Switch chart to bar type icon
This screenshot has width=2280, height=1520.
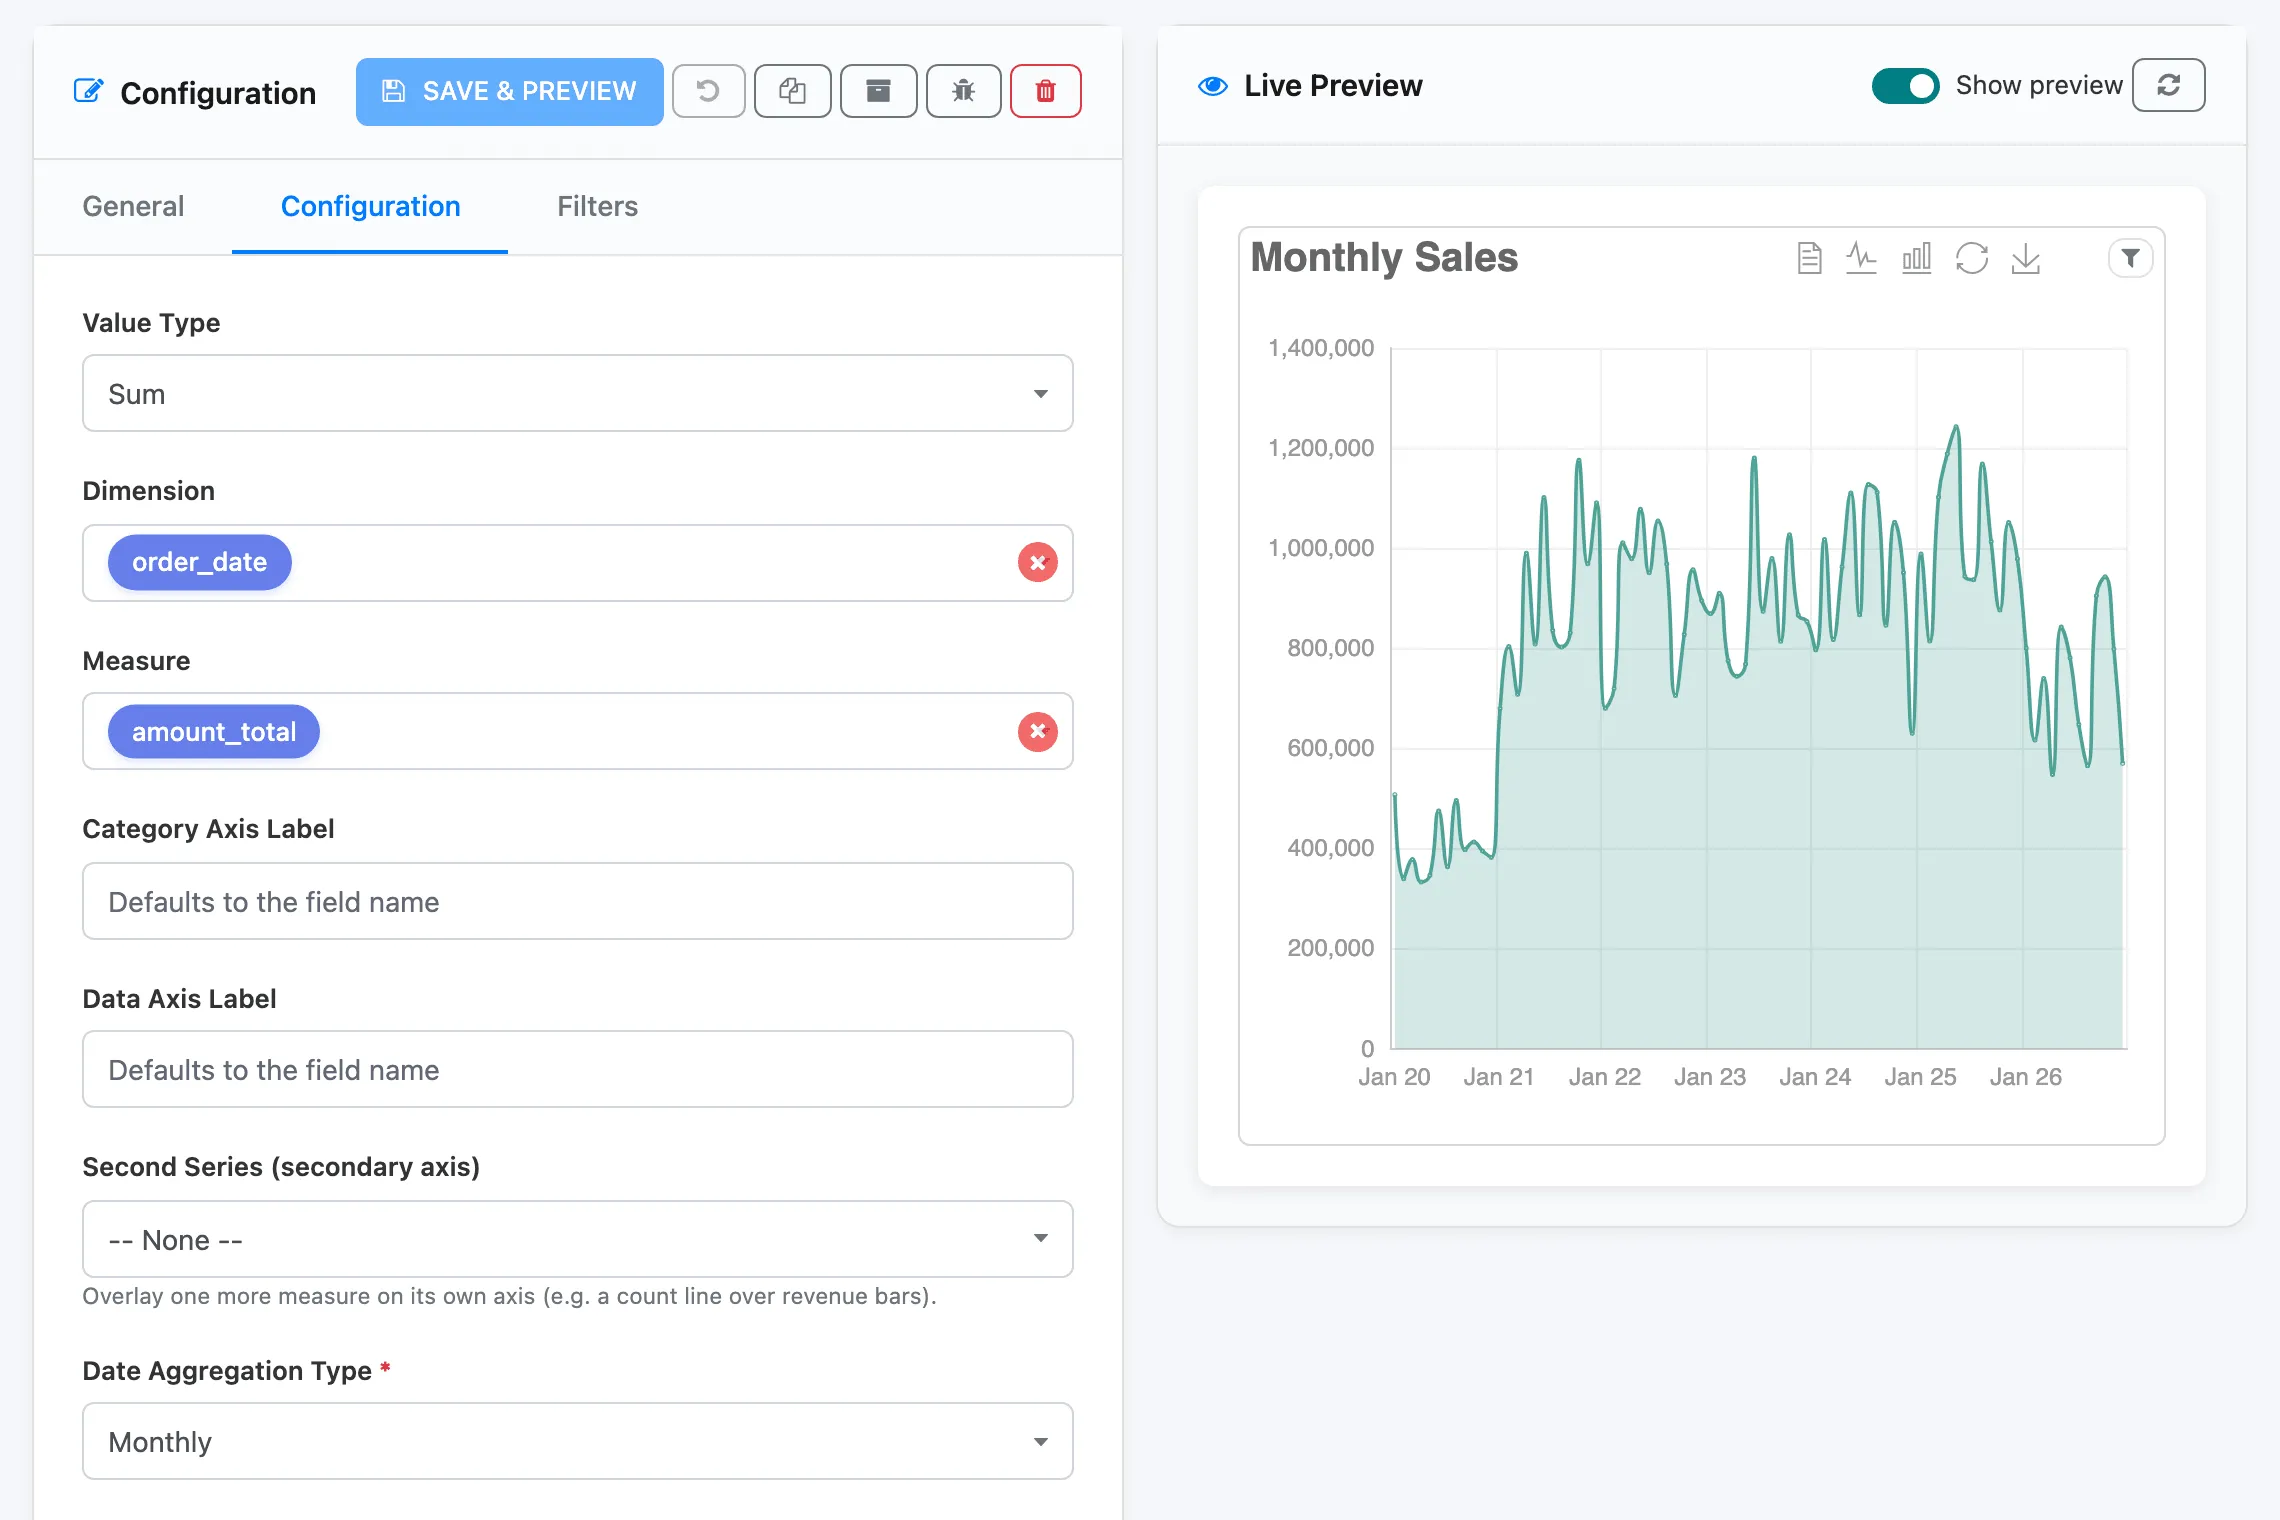pos(1916,258)
